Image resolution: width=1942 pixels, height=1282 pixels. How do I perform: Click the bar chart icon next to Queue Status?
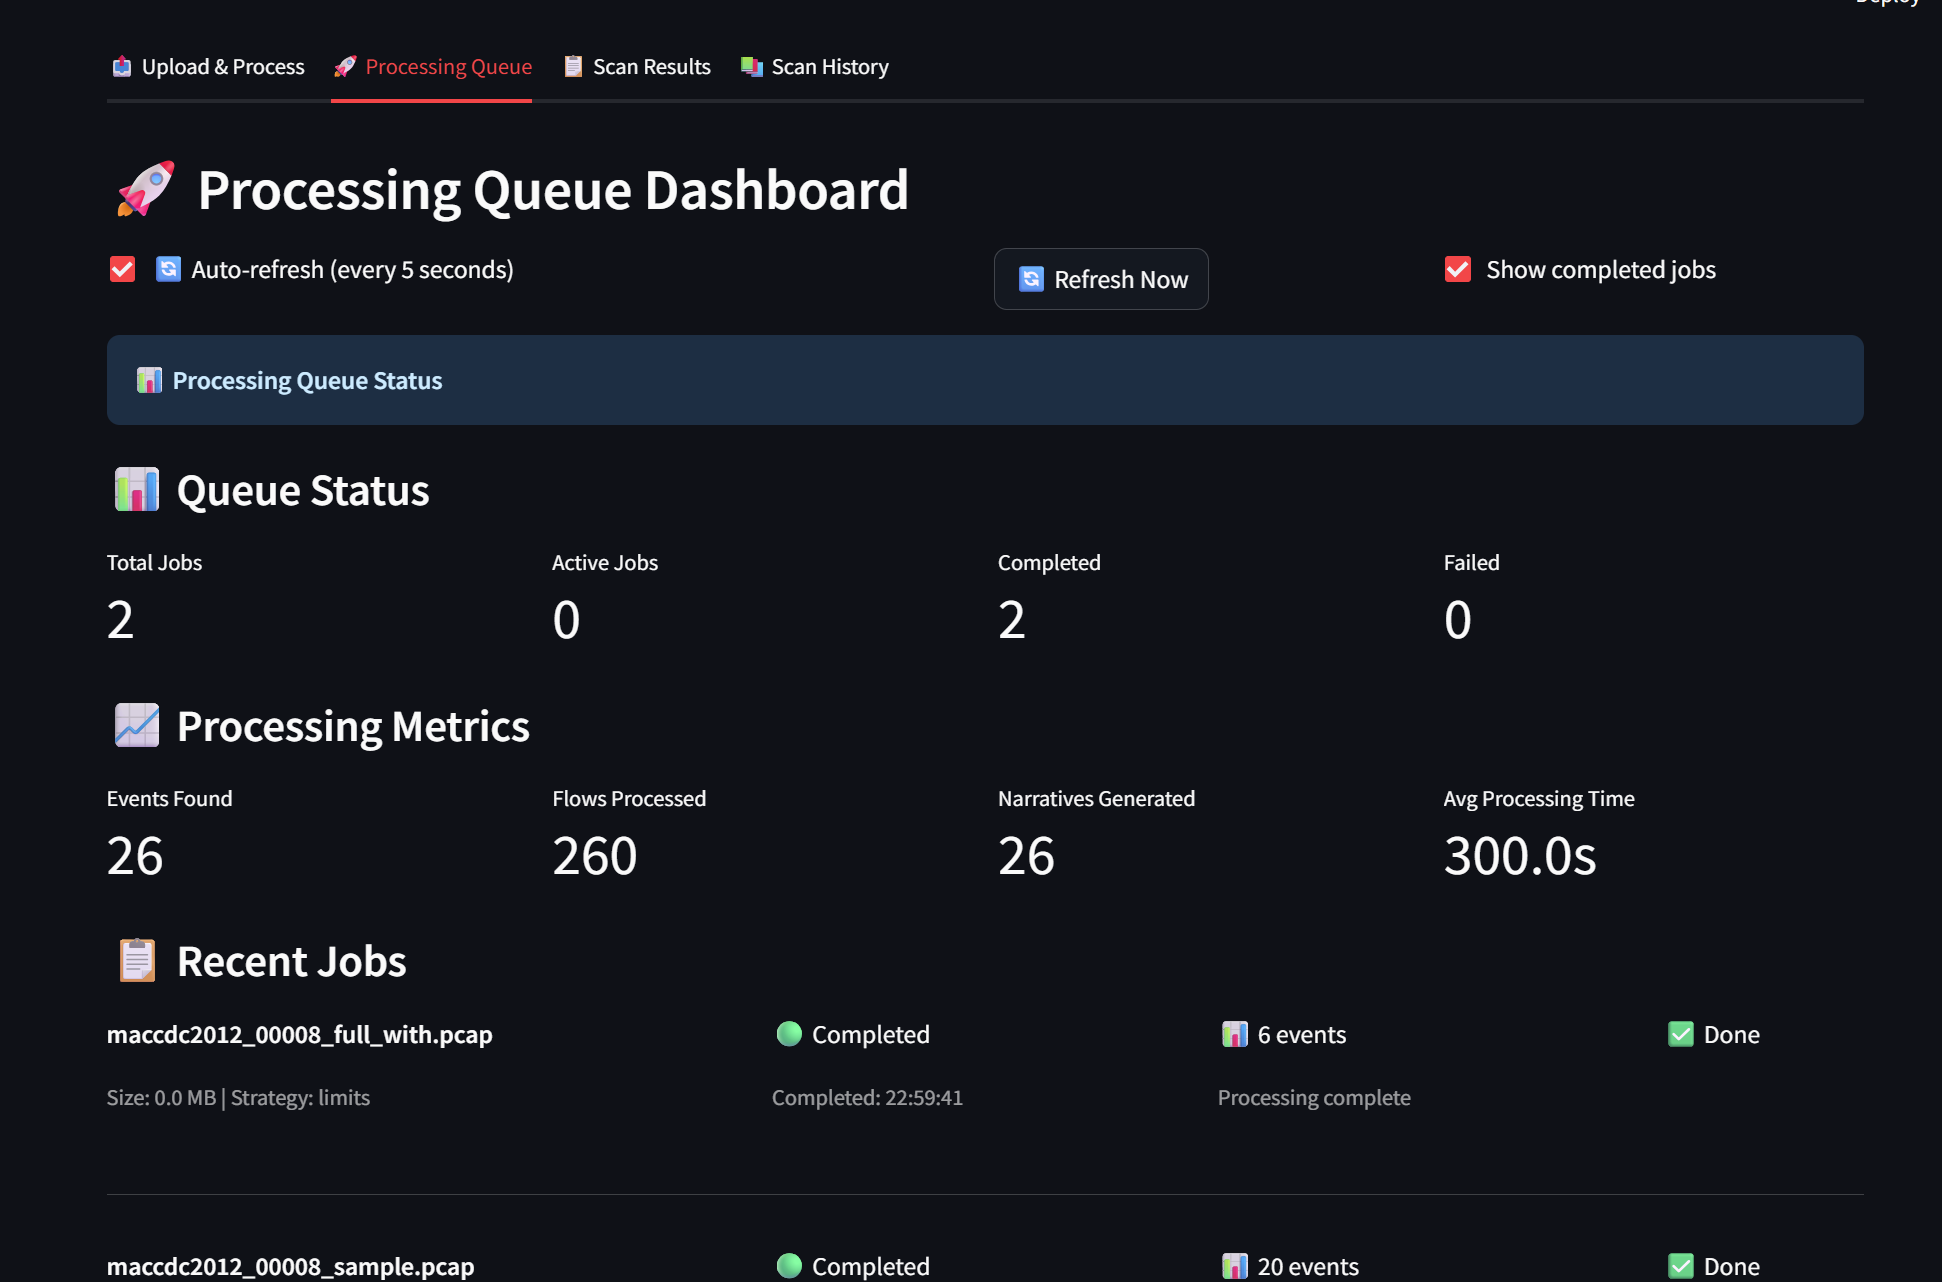click(x=137, y=490)
